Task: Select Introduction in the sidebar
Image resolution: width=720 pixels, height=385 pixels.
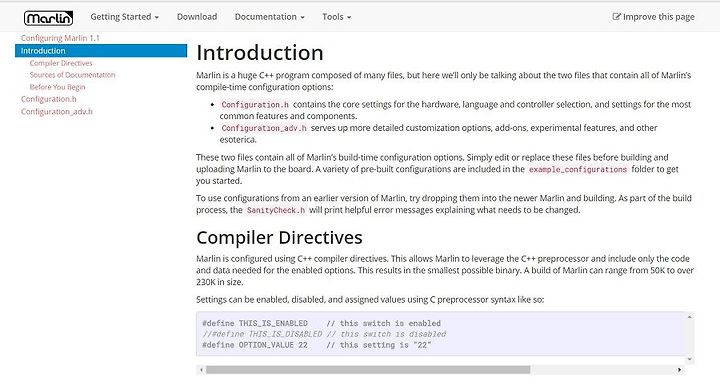Action: [101, 51]
